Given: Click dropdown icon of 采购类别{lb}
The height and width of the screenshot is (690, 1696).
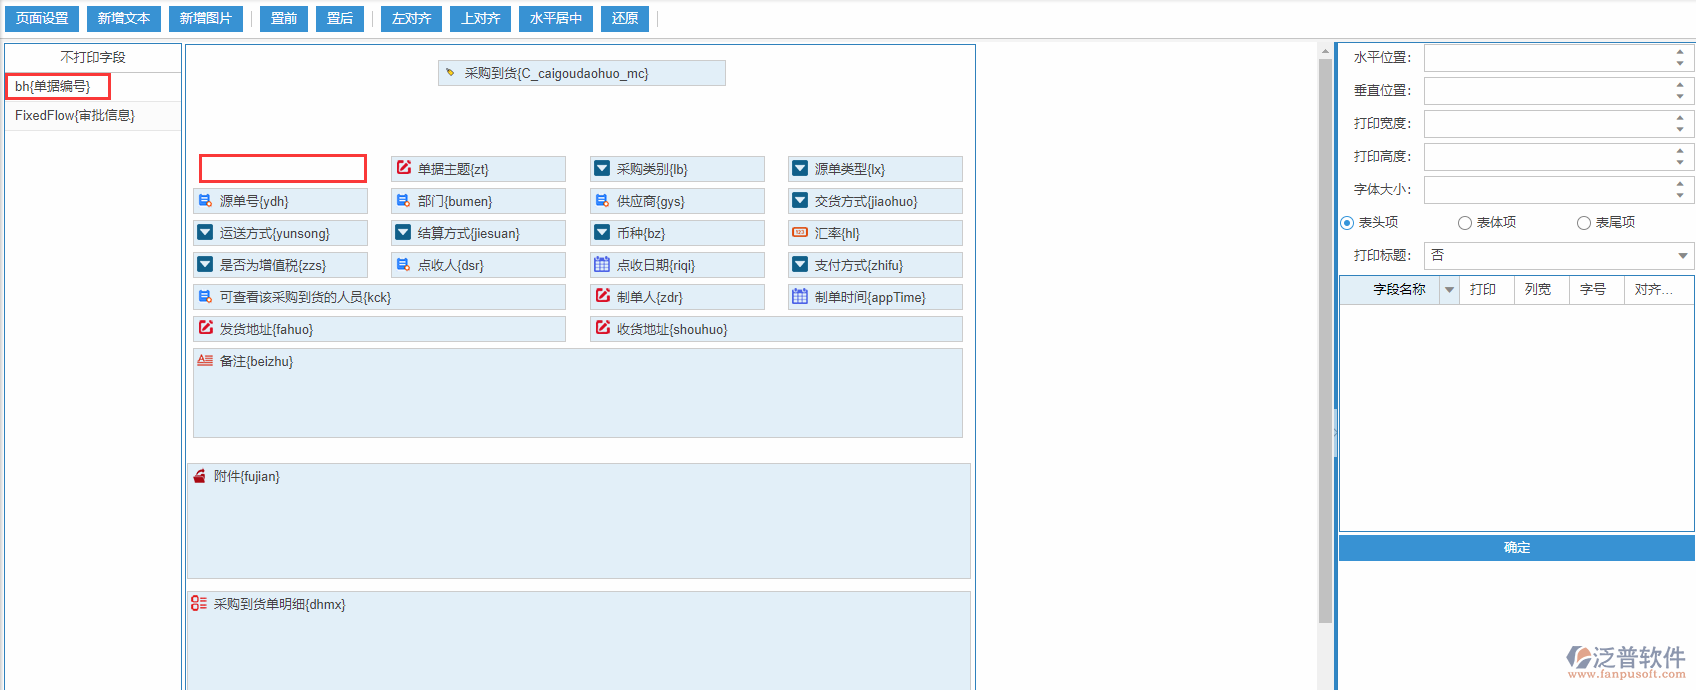Looking at the screenshot, I should 602,169.
